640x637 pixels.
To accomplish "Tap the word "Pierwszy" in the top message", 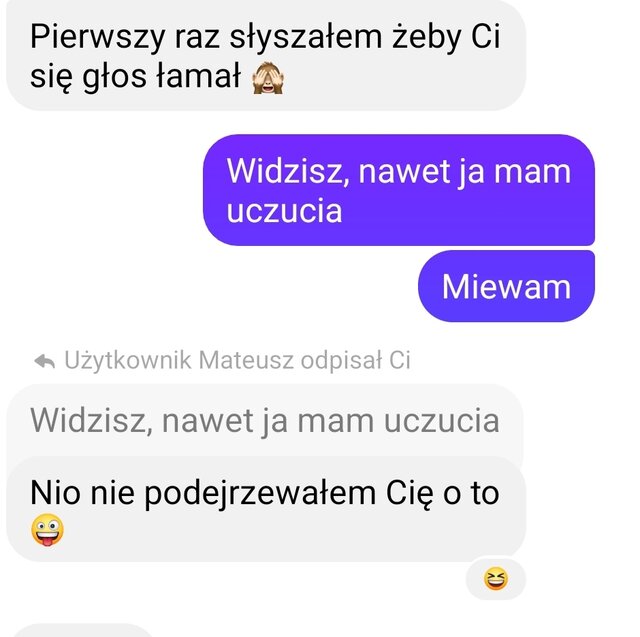I will click(98, 37).
